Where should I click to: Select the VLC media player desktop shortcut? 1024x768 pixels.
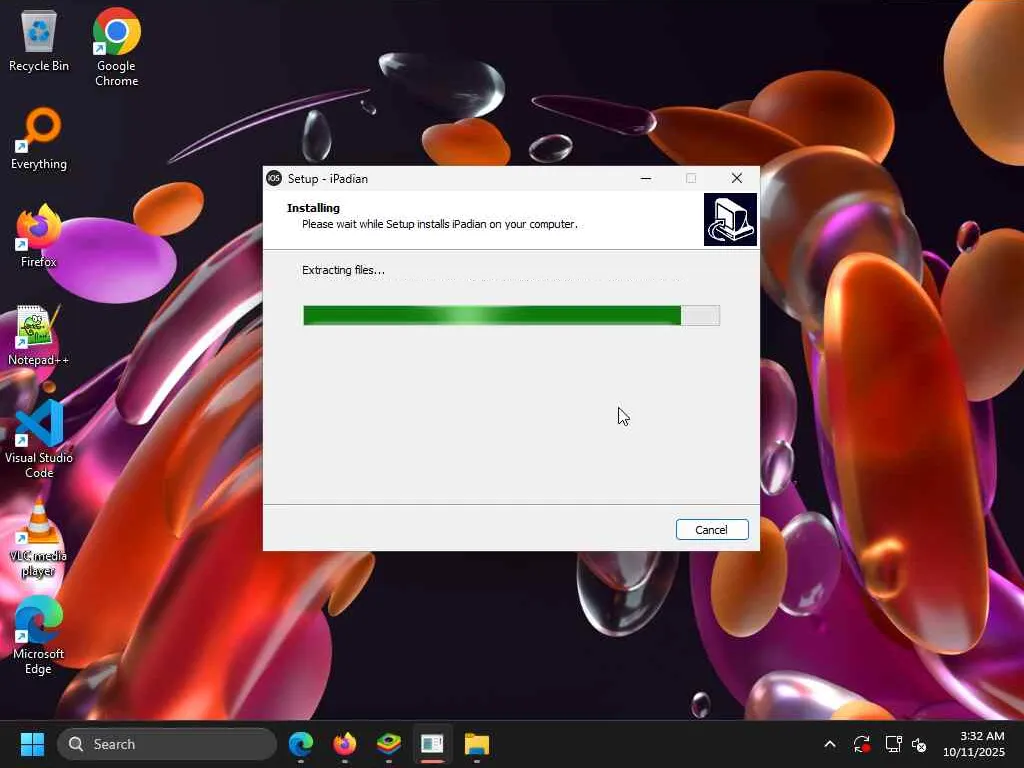pos(39,538)
